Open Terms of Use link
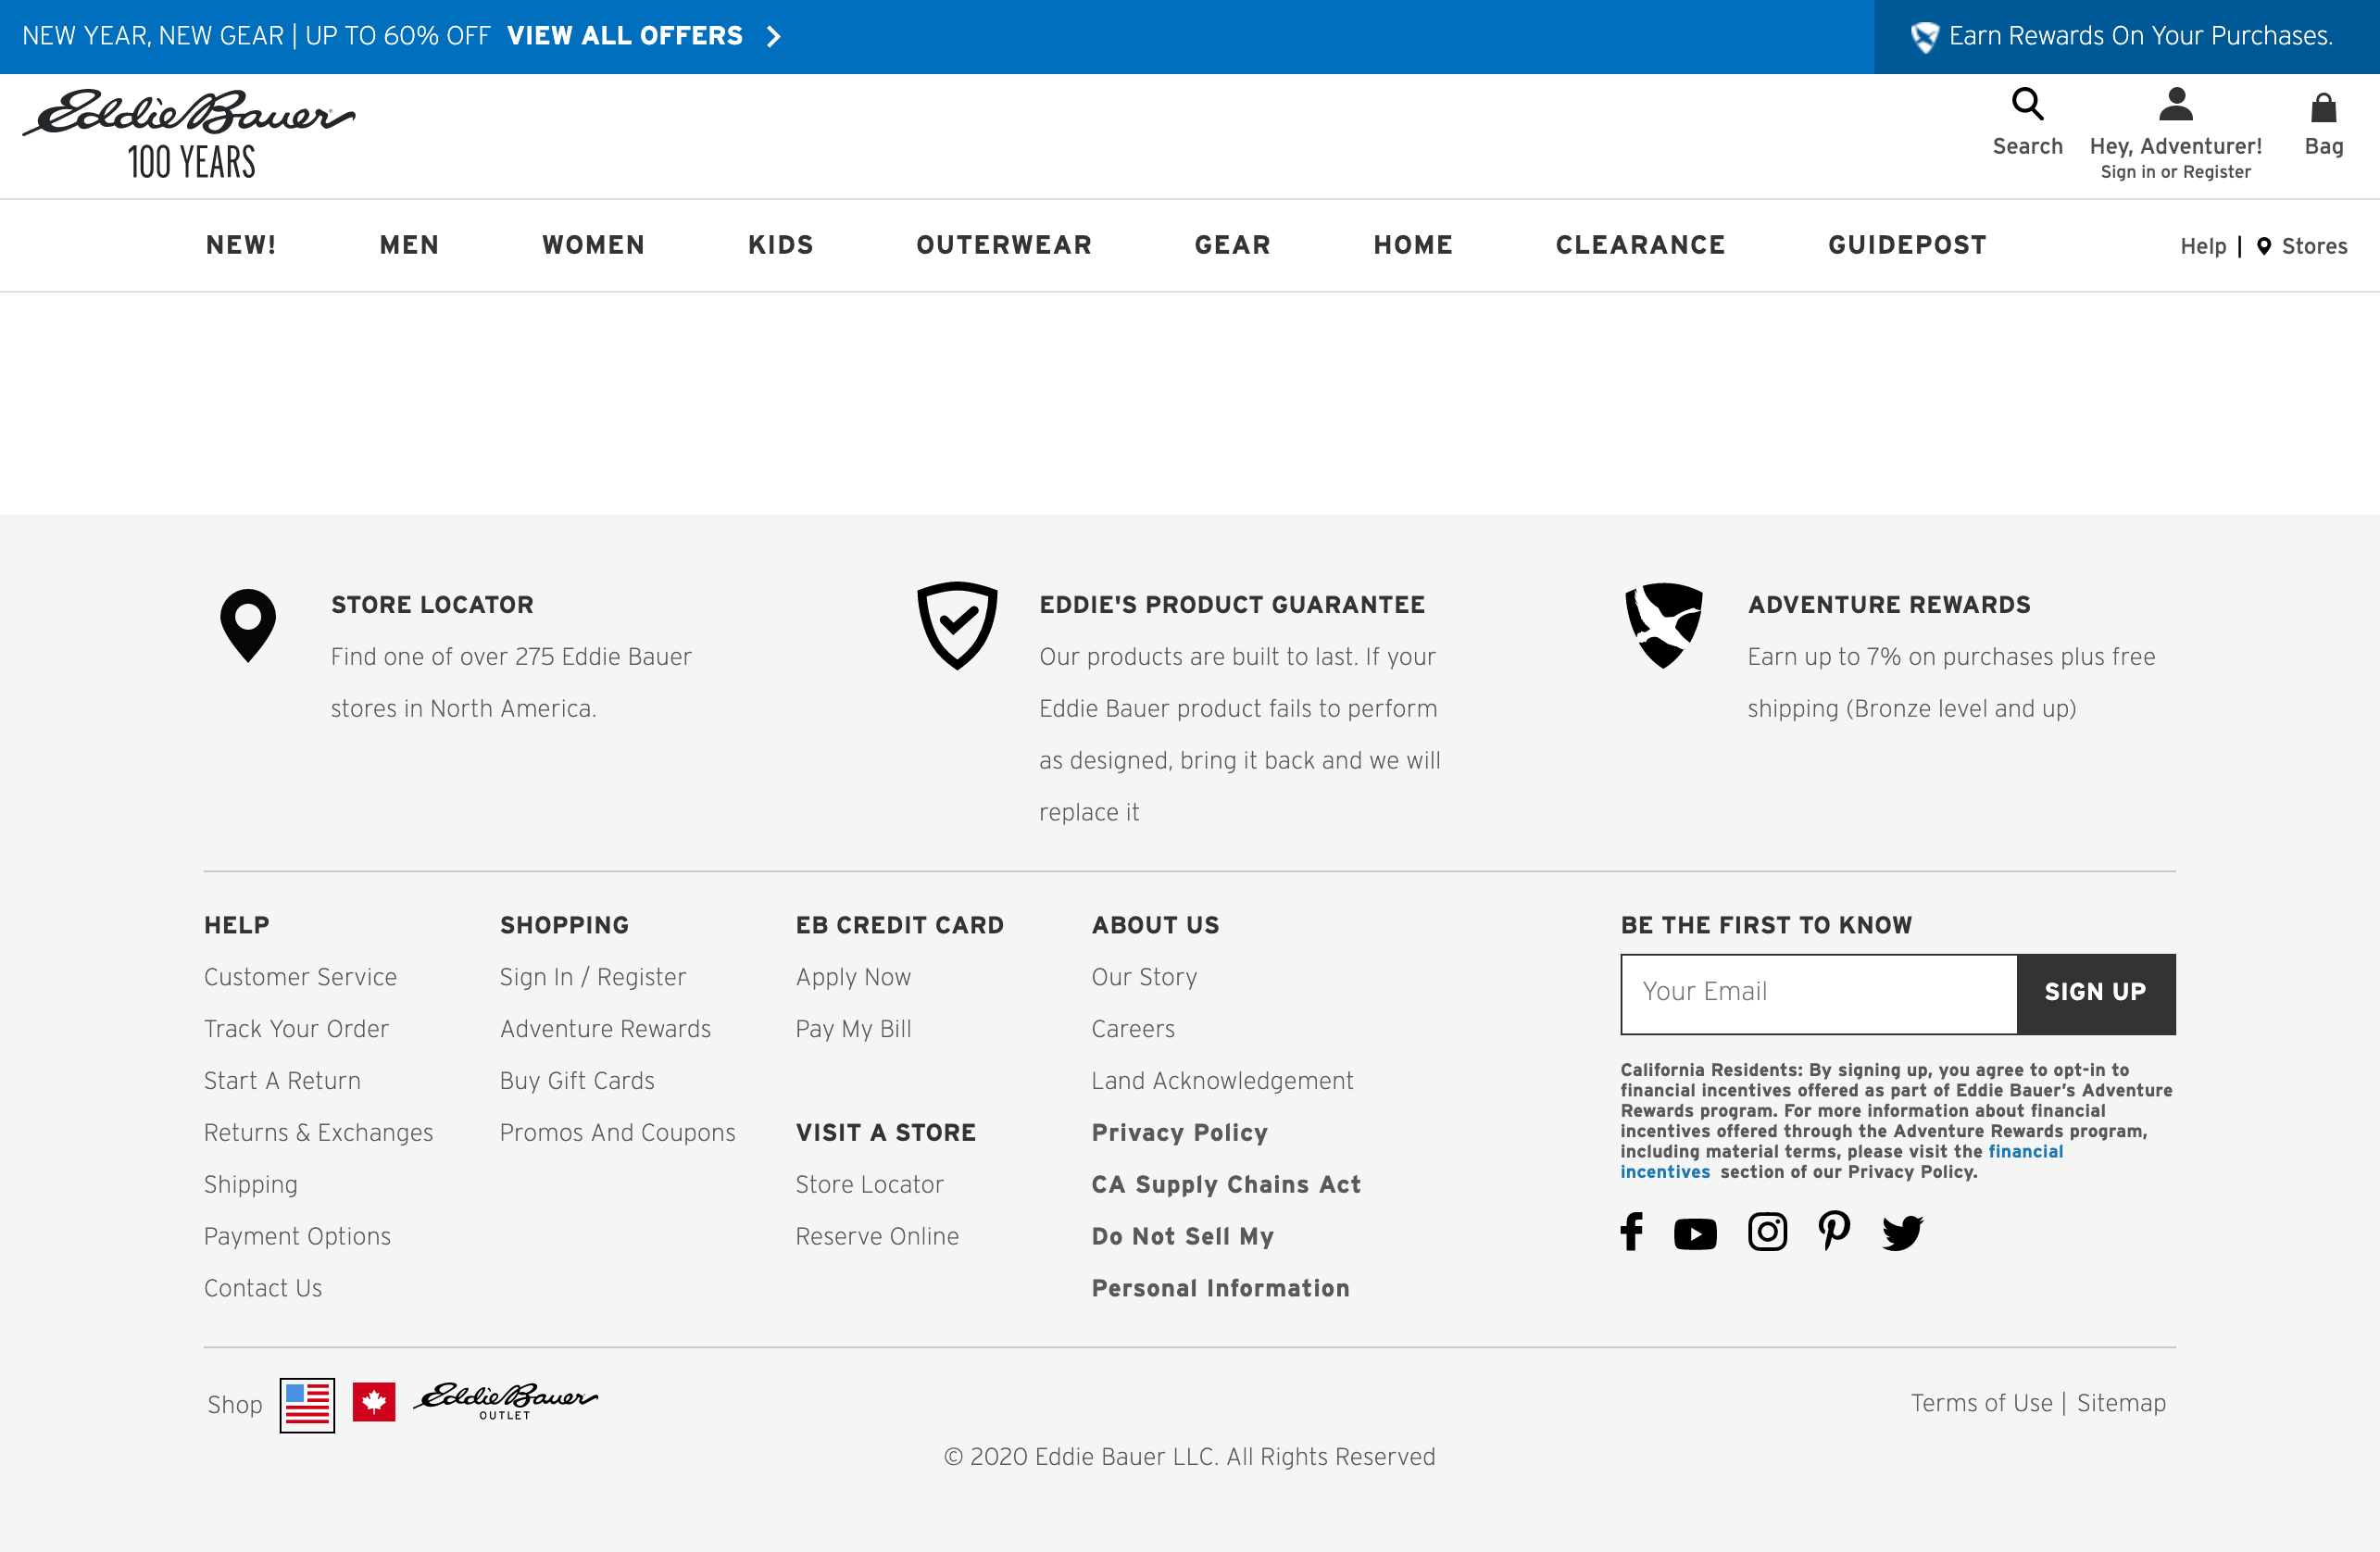Viewport: 2380px width, 1552px height. (1981, 1403)
